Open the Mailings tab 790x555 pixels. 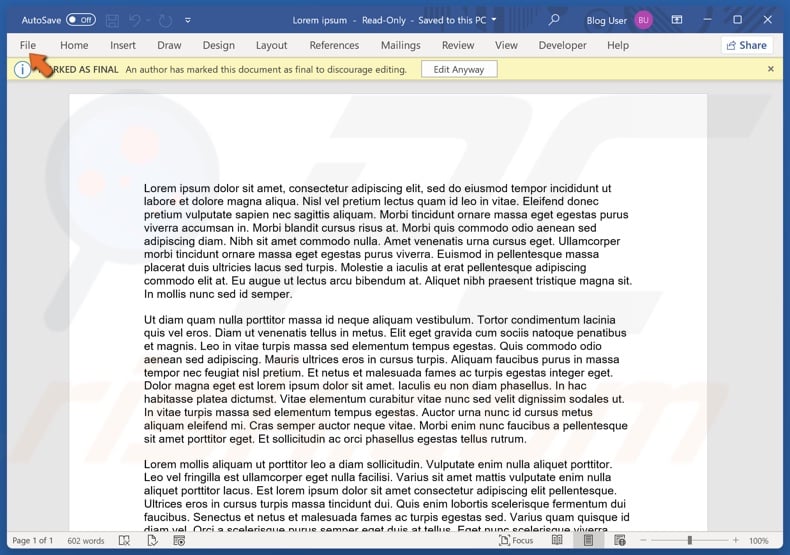click(x=401, y=45)
